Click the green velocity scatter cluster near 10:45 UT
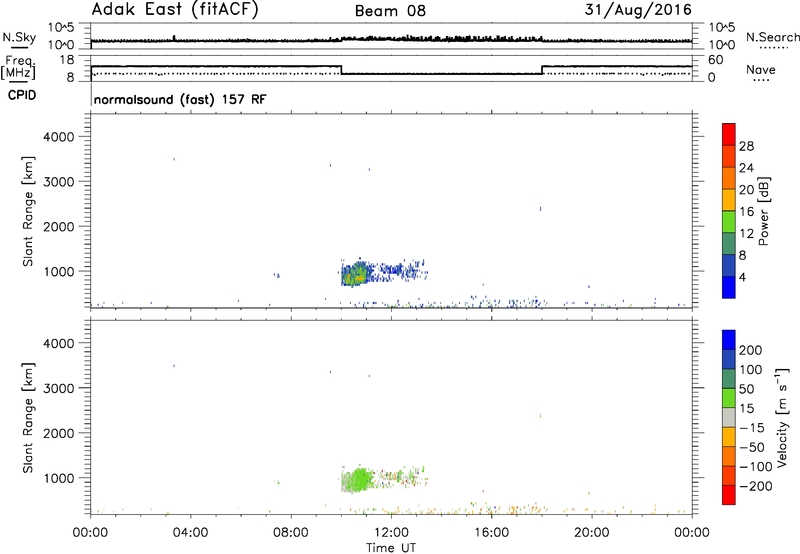The height and width of the screenshot is (554, 800). pyautogui.click(x=361, y=479)
